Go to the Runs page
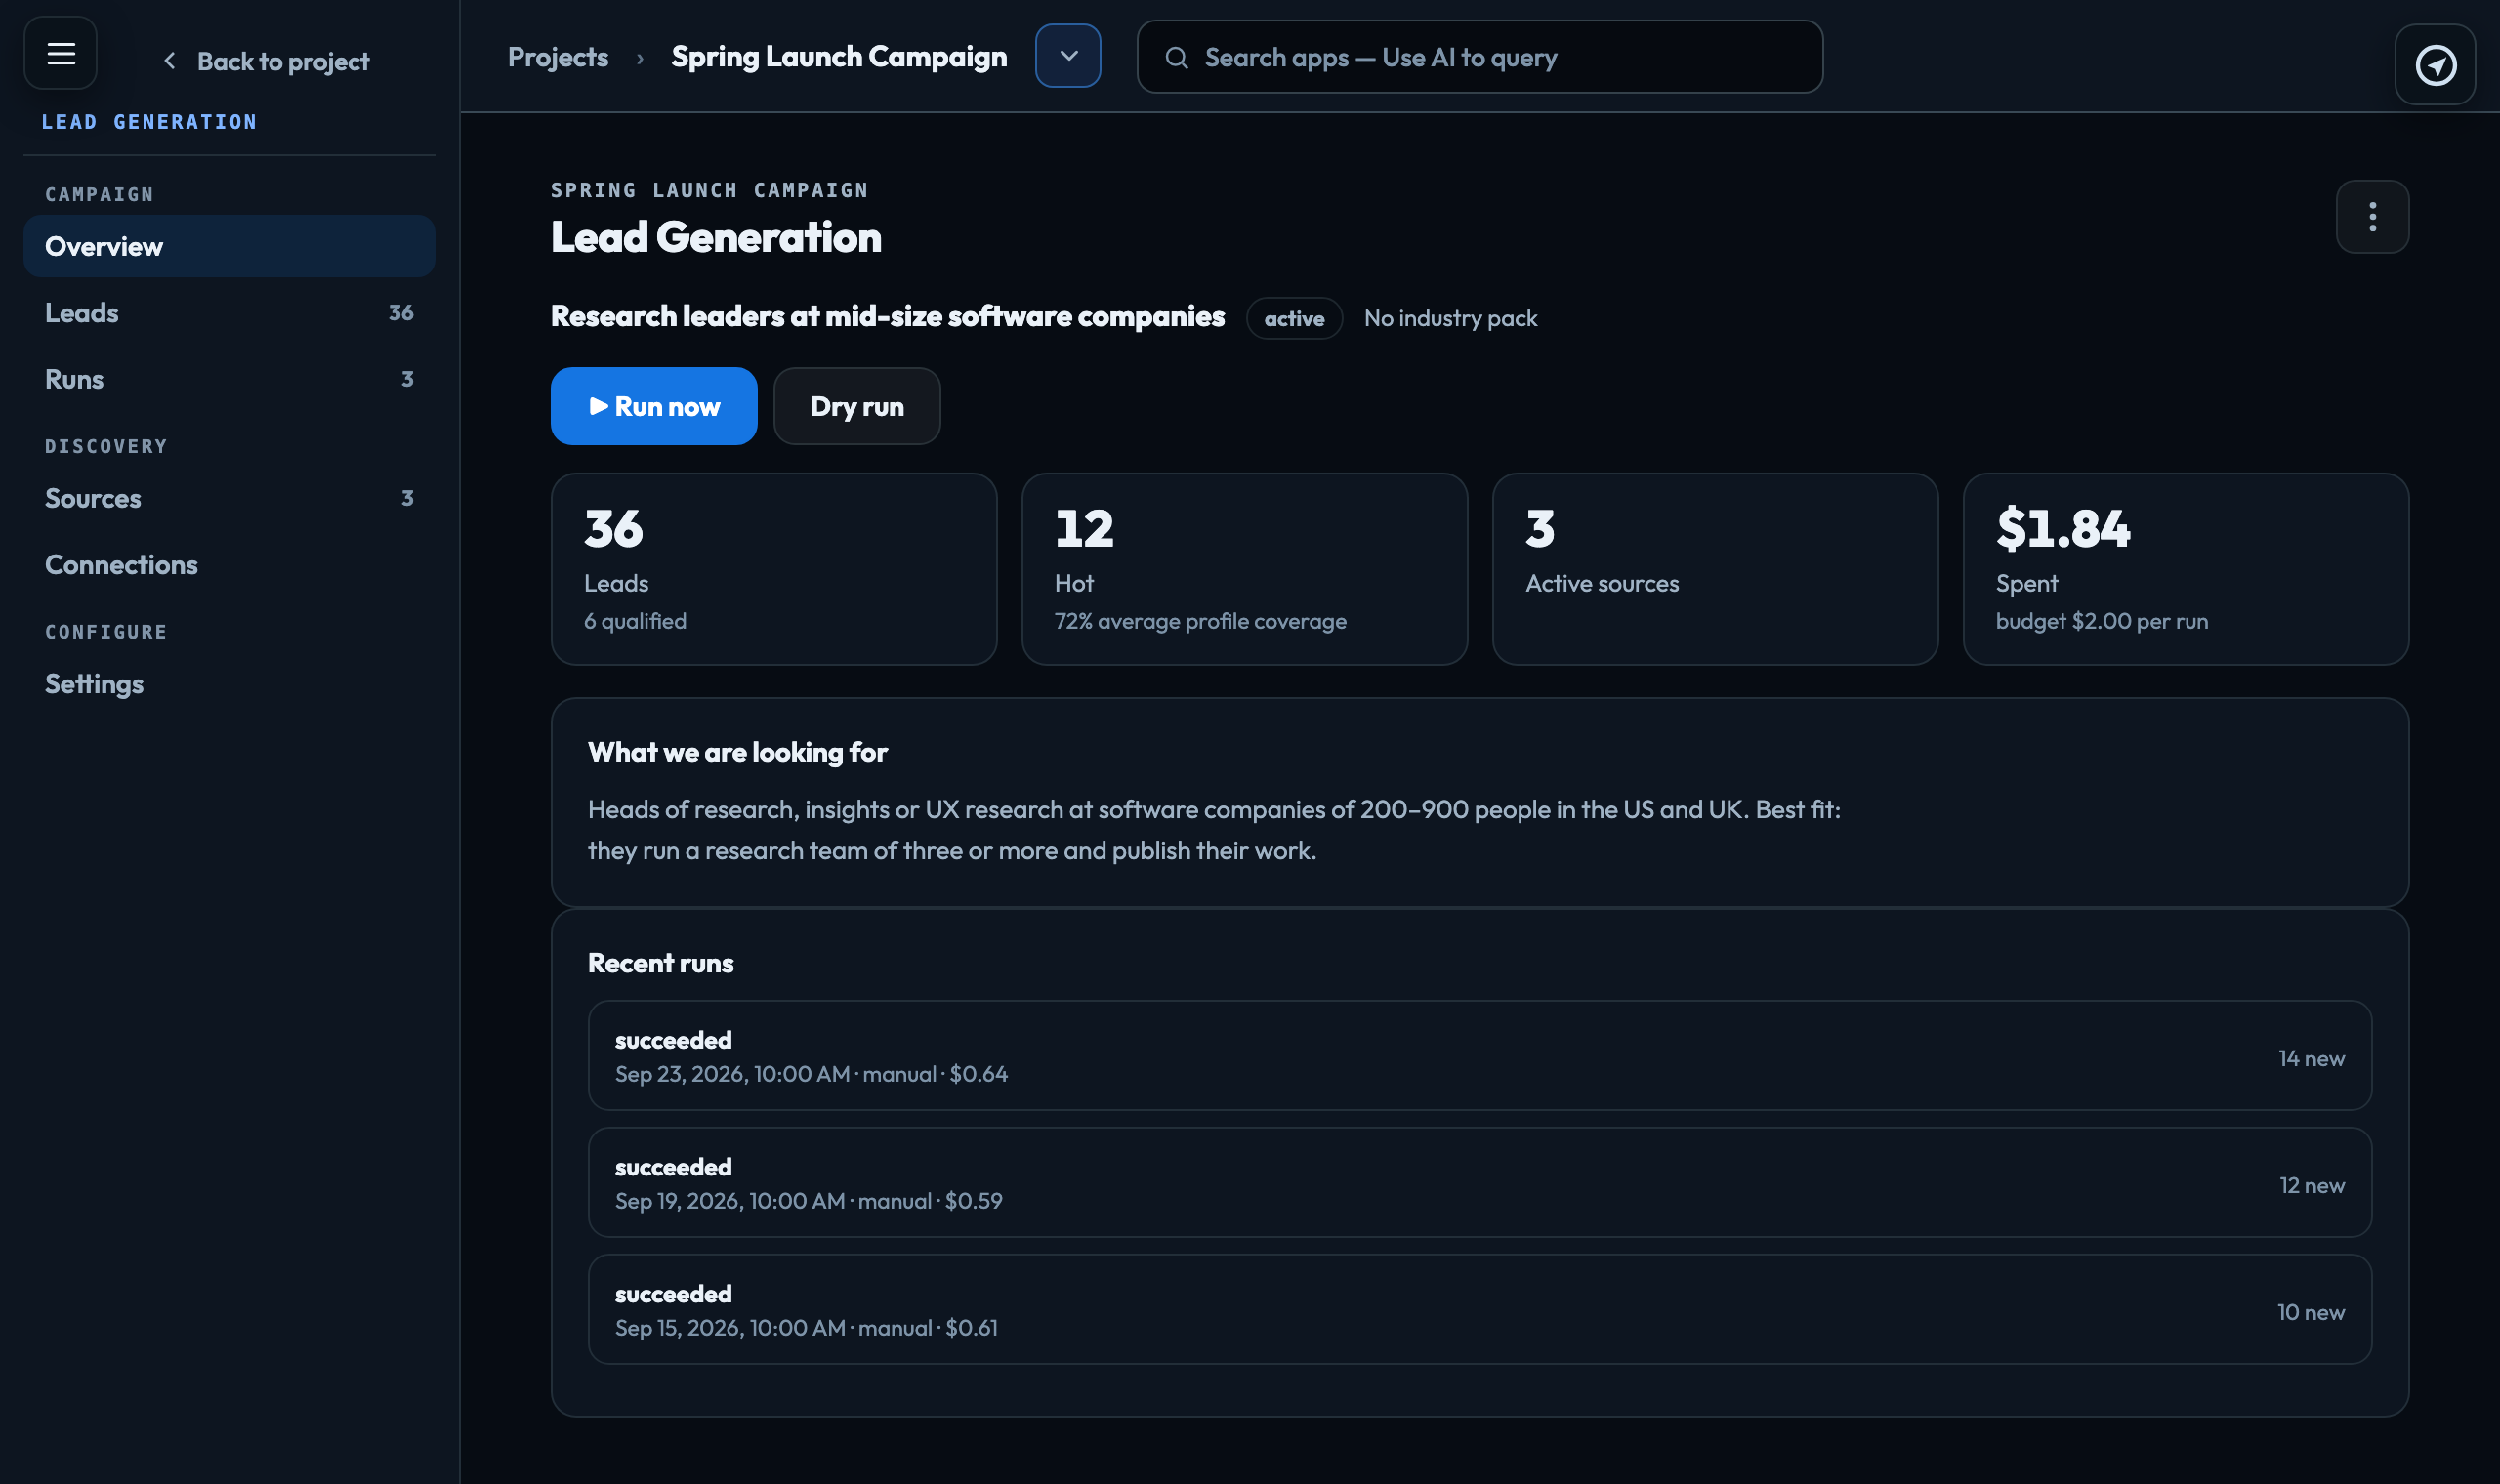Viewport: 2500px width, 1484px height. point(229,379)
